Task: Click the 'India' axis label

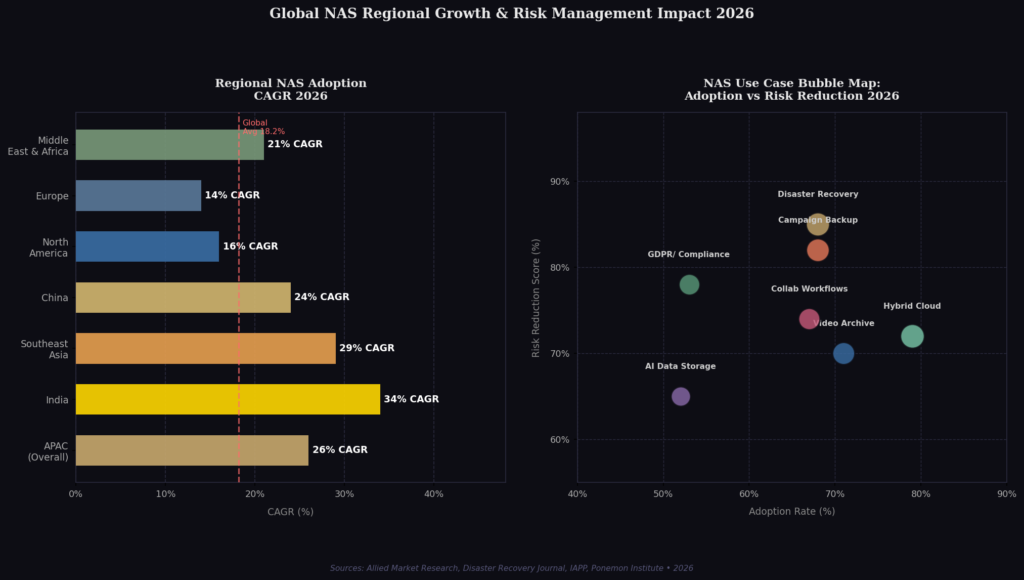Action: (57, 400)
